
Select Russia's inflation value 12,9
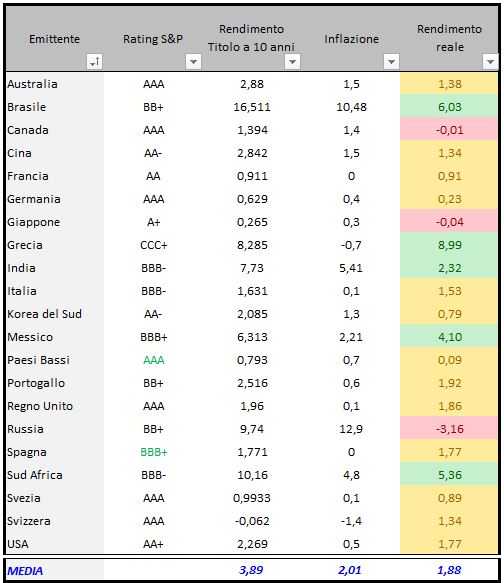[x=351, y=429]
